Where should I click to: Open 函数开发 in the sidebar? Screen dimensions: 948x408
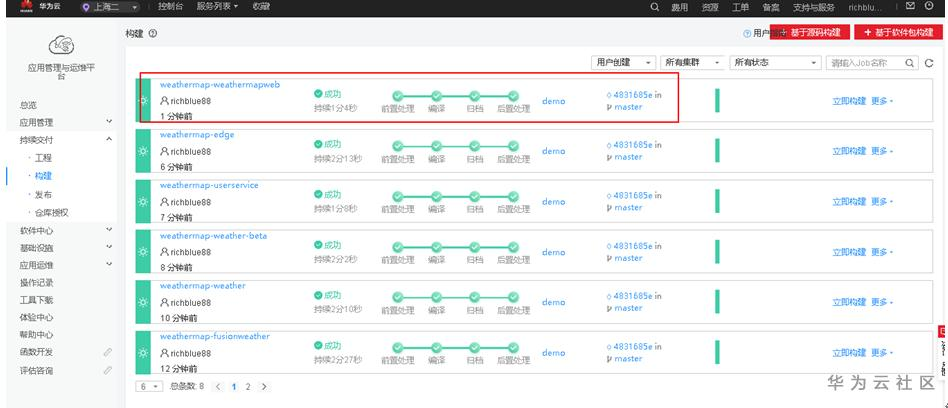pyautogui.click(x=36, y=352)
